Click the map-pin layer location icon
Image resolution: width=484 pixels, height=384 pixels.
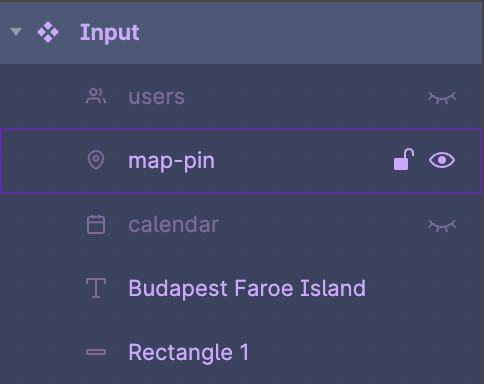point(96,160)
